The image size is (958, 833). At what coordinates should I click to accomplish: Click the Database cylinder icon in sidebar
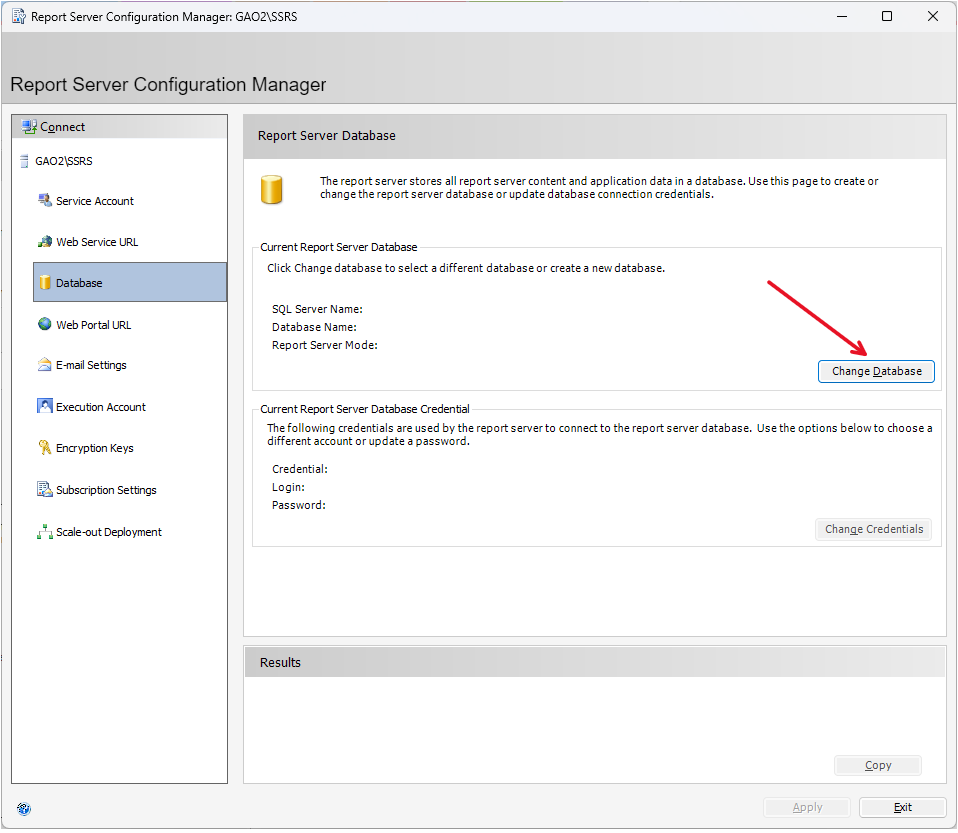click(45, 283)
